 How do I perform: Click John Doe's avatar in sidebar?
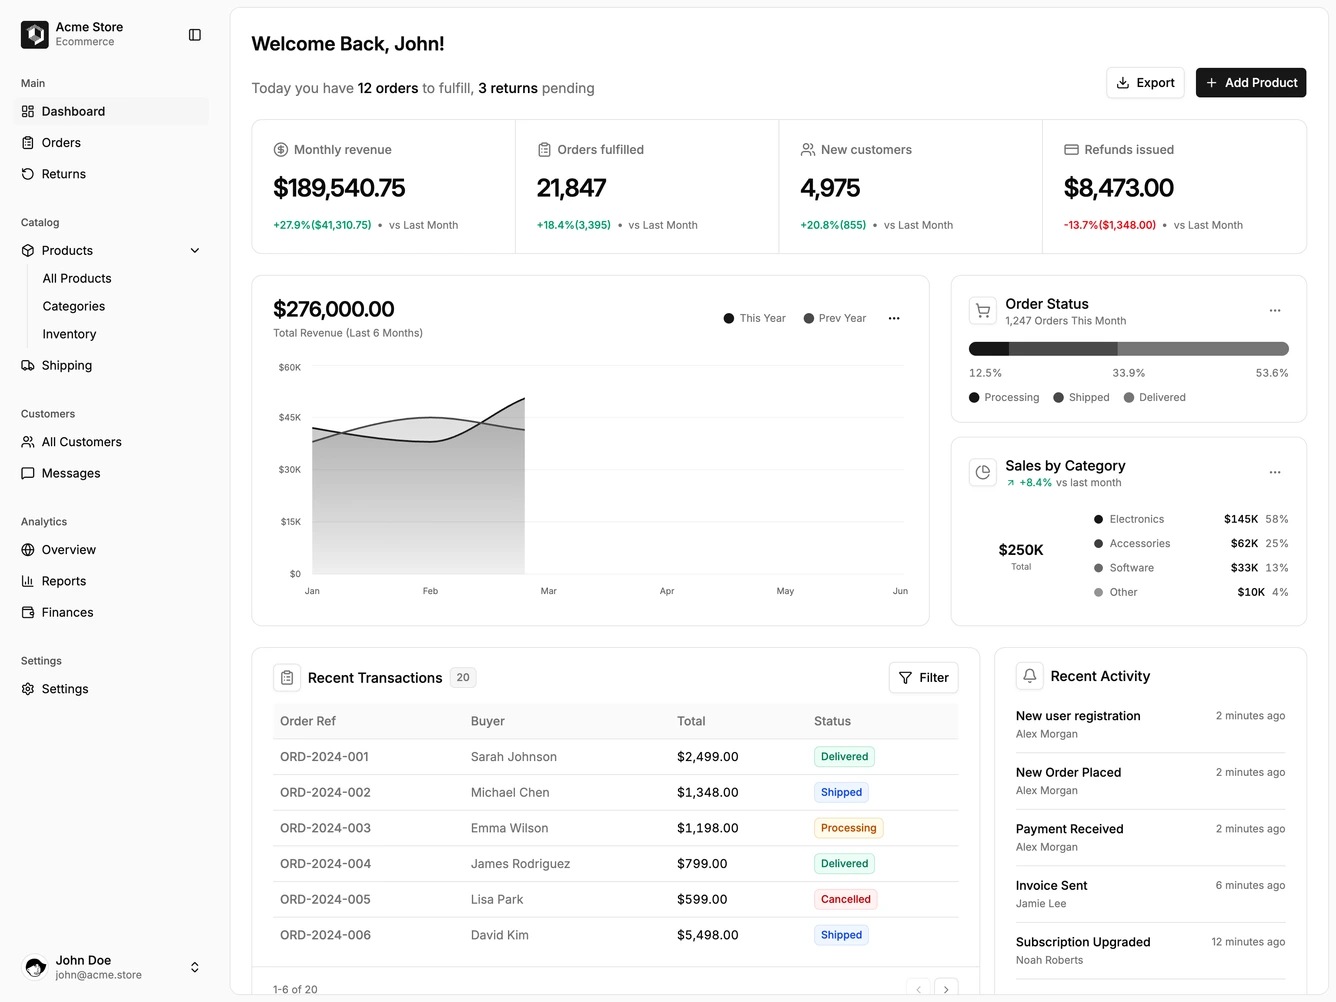tap(35, 967)
